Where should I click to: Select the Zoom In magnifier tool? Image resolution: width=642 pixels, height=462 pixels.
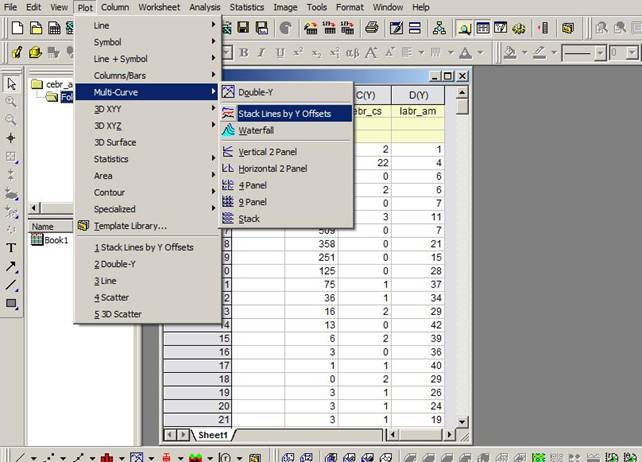[x=11, y=102]
